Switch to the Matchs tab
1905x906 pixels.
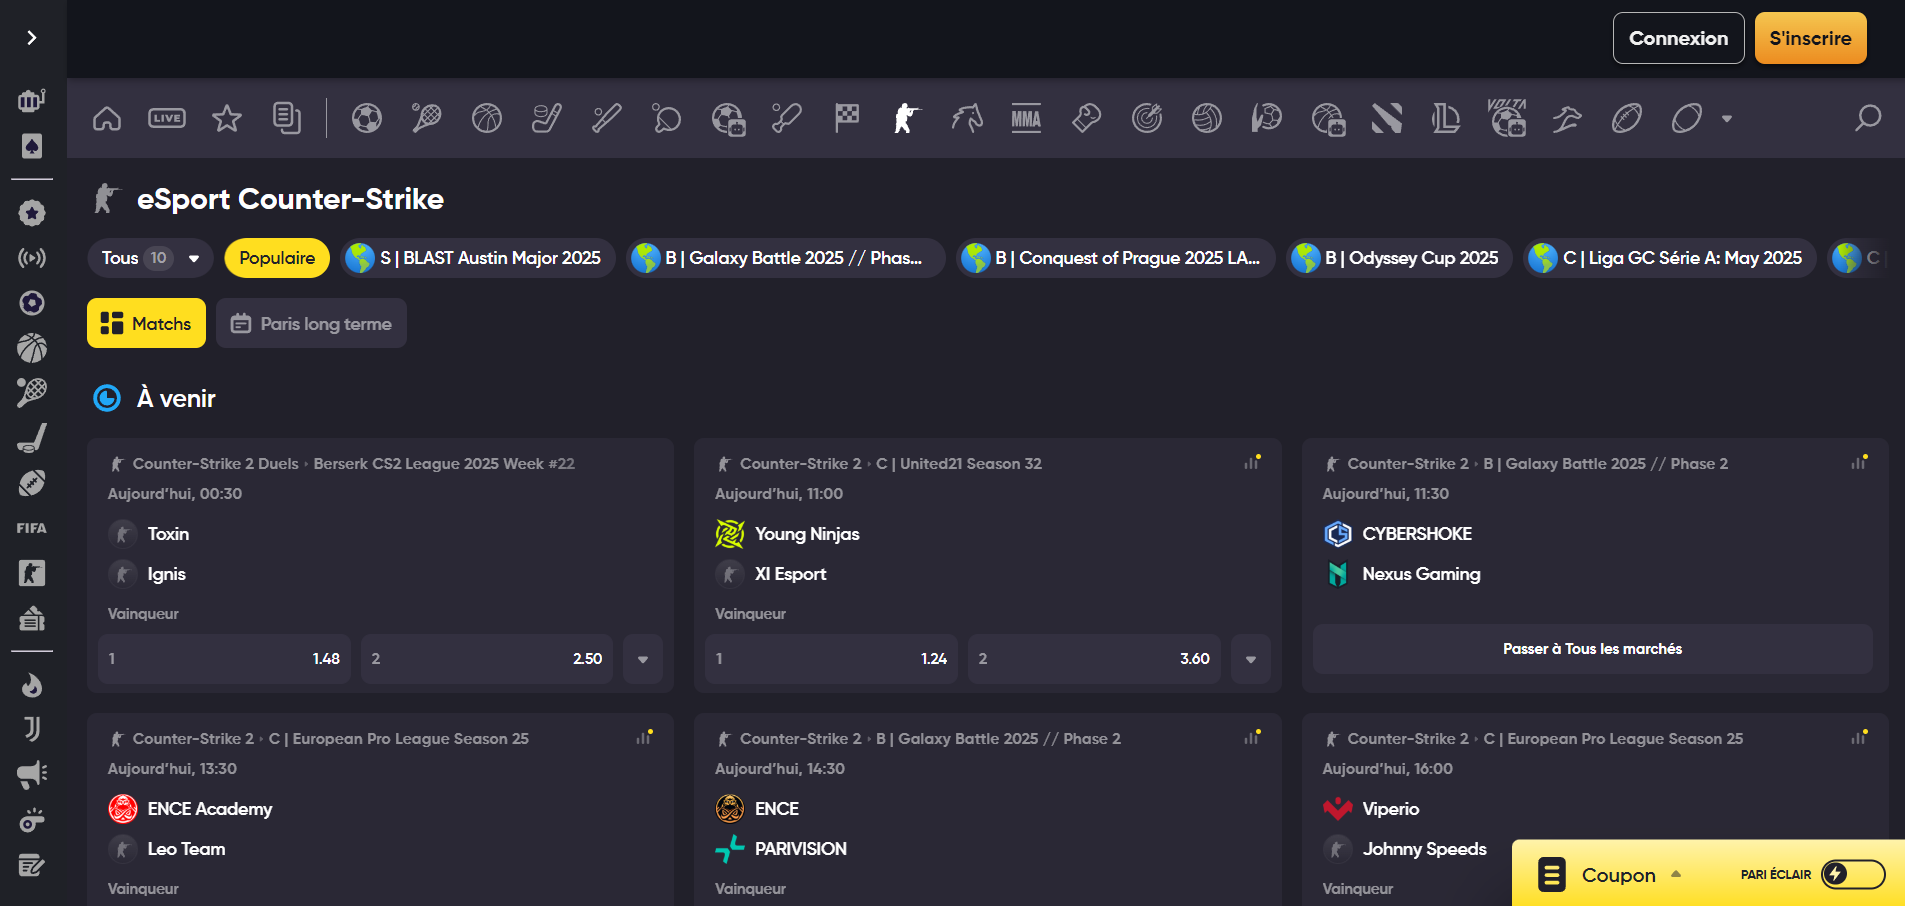(147, 323)
